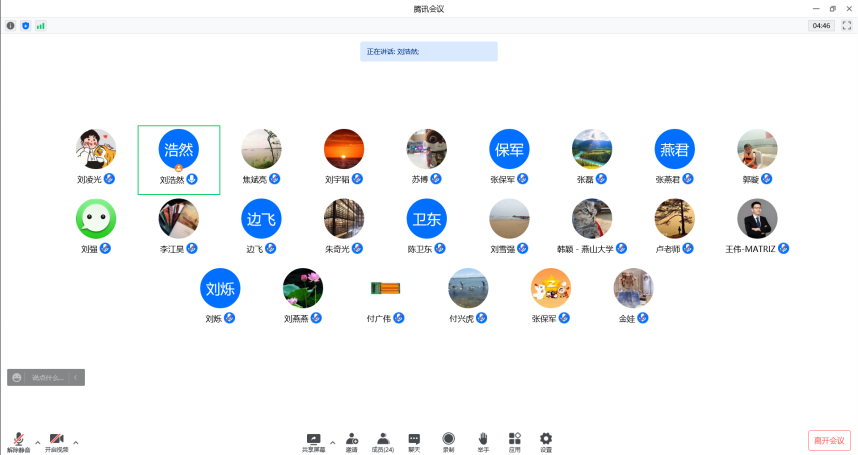
Task: Check the green network signal icon
Action: tap(41, 25)
